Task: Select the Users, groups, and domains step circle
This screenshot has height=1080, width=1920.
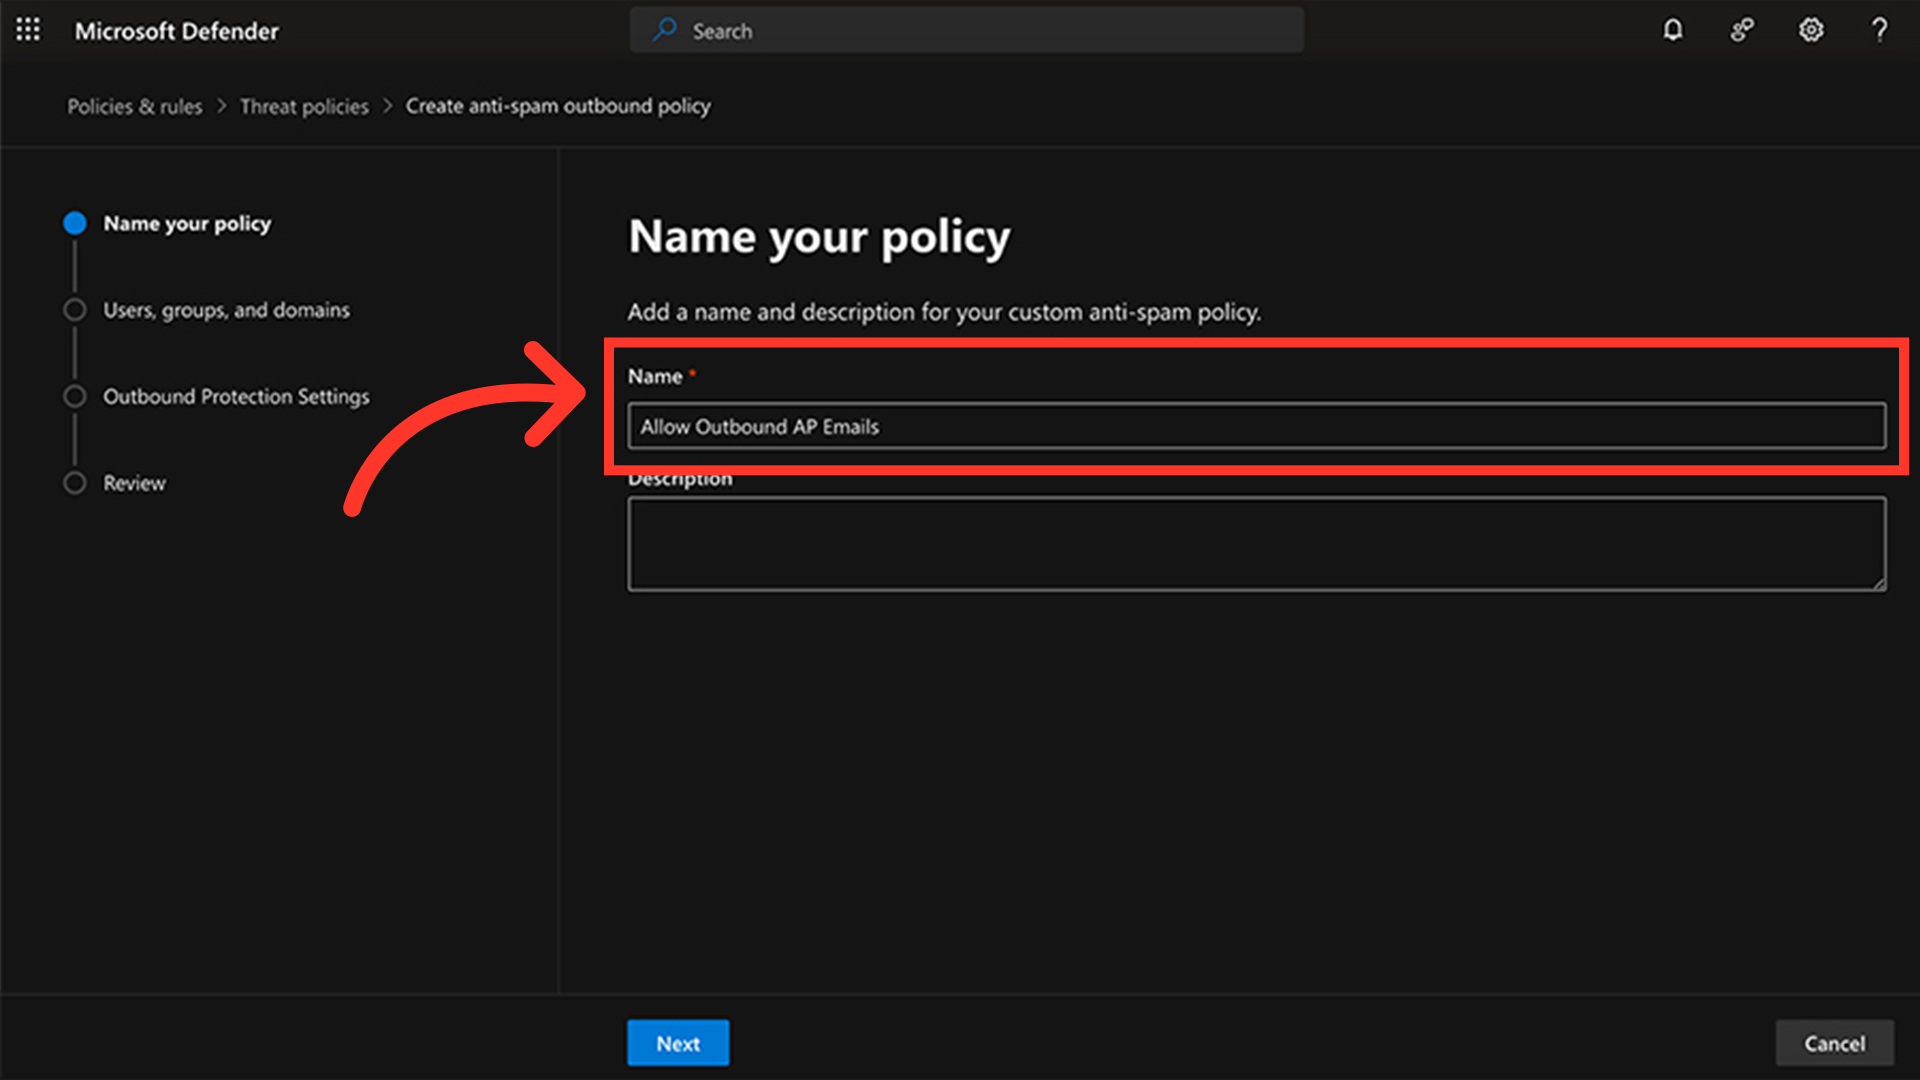Action: (75, 310)
